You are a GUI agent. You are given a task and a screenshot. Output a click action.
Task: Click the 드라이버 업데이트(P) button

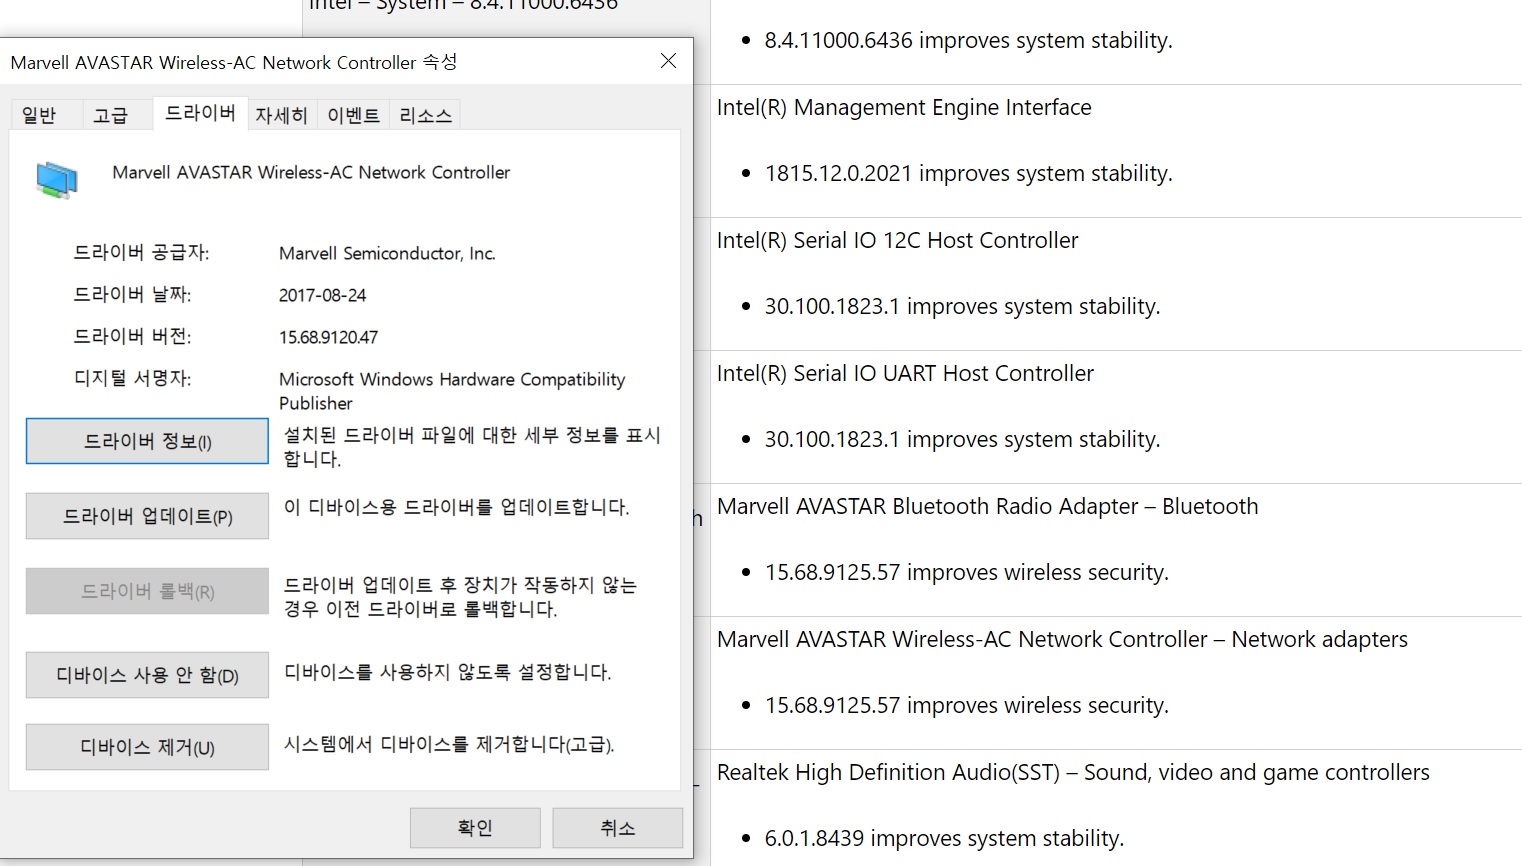point(147,516)
